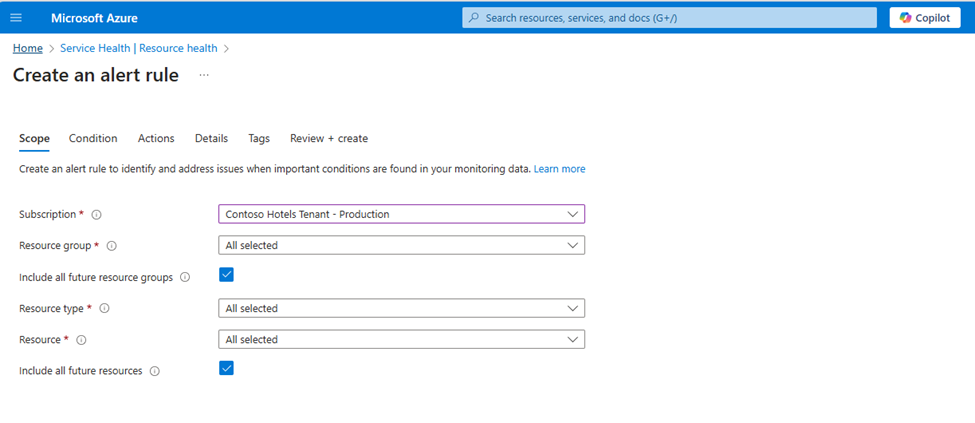Click info icon next to Subscription

pos(97,214)
